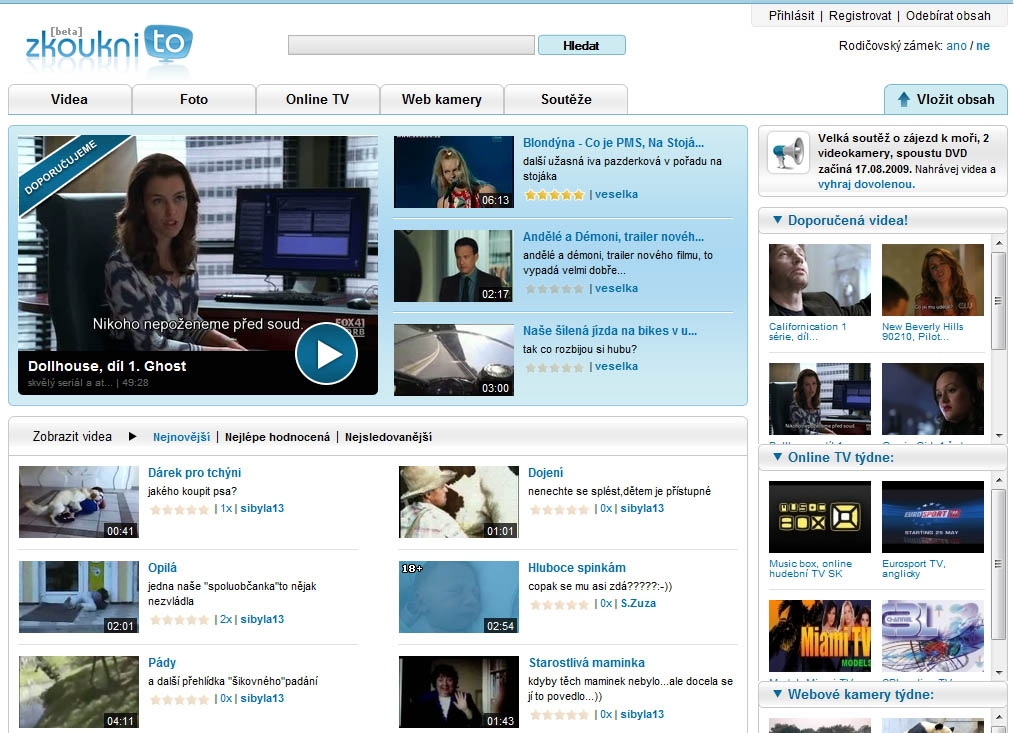This screenshot has height=733, width=1014.
Task: Turn parental lock on with 'ano'
Action: (x=956, y=46)
